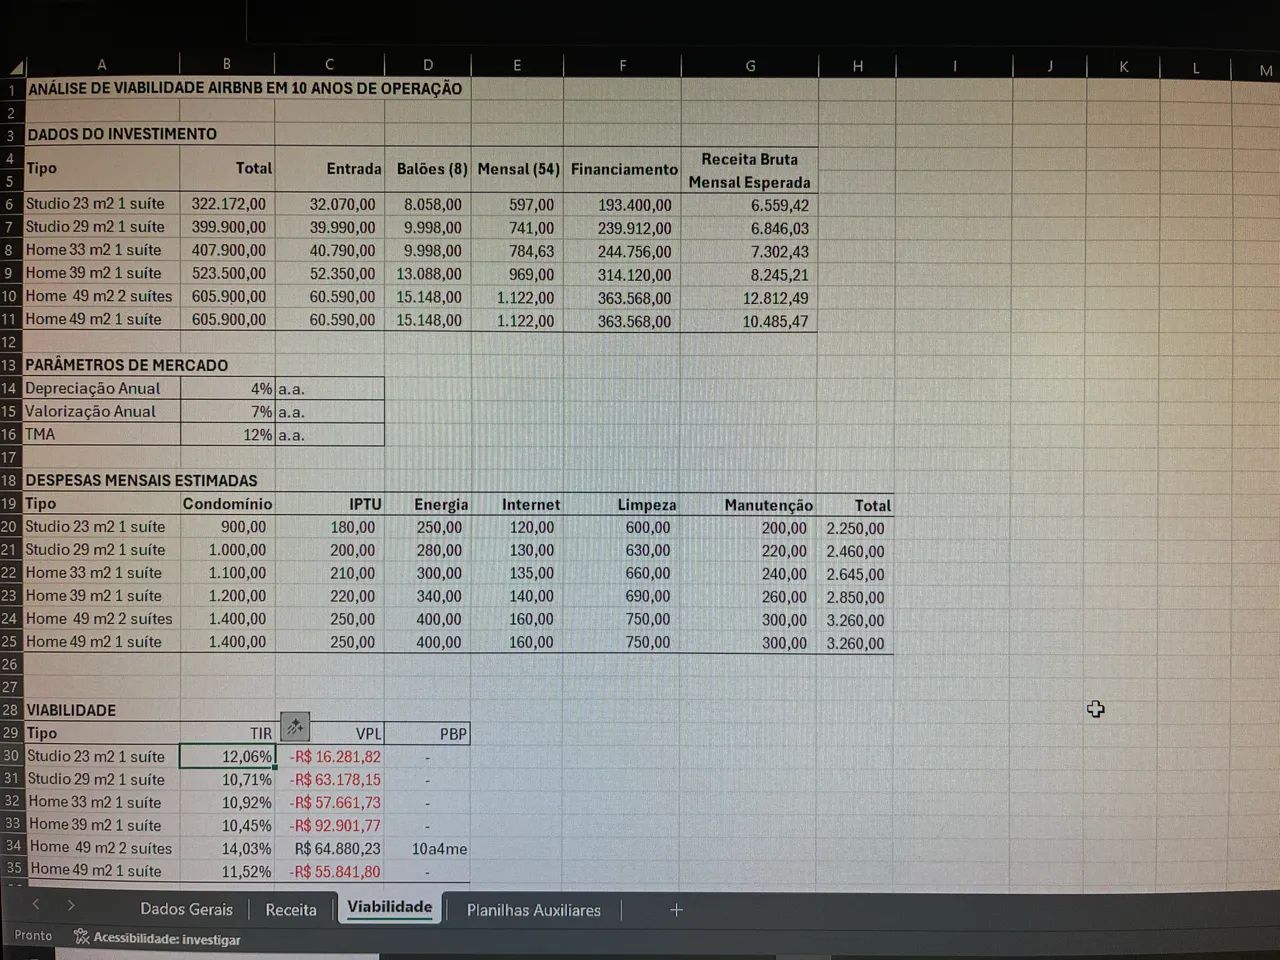Select the TIR value 14,03%
The height and width of the screenshot is (960, 1280).
[x=246, y=849]
